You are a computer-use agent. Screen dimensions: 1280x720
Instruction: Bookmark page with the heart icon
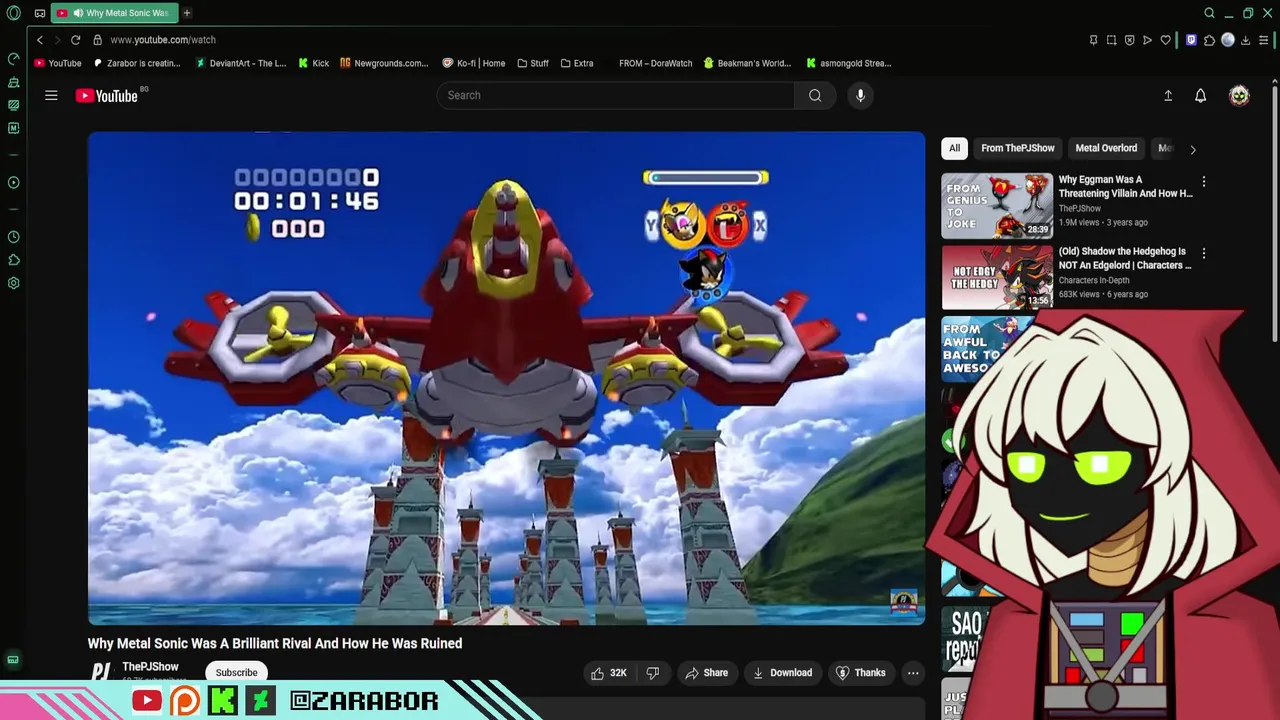(x=1165, y=40)
